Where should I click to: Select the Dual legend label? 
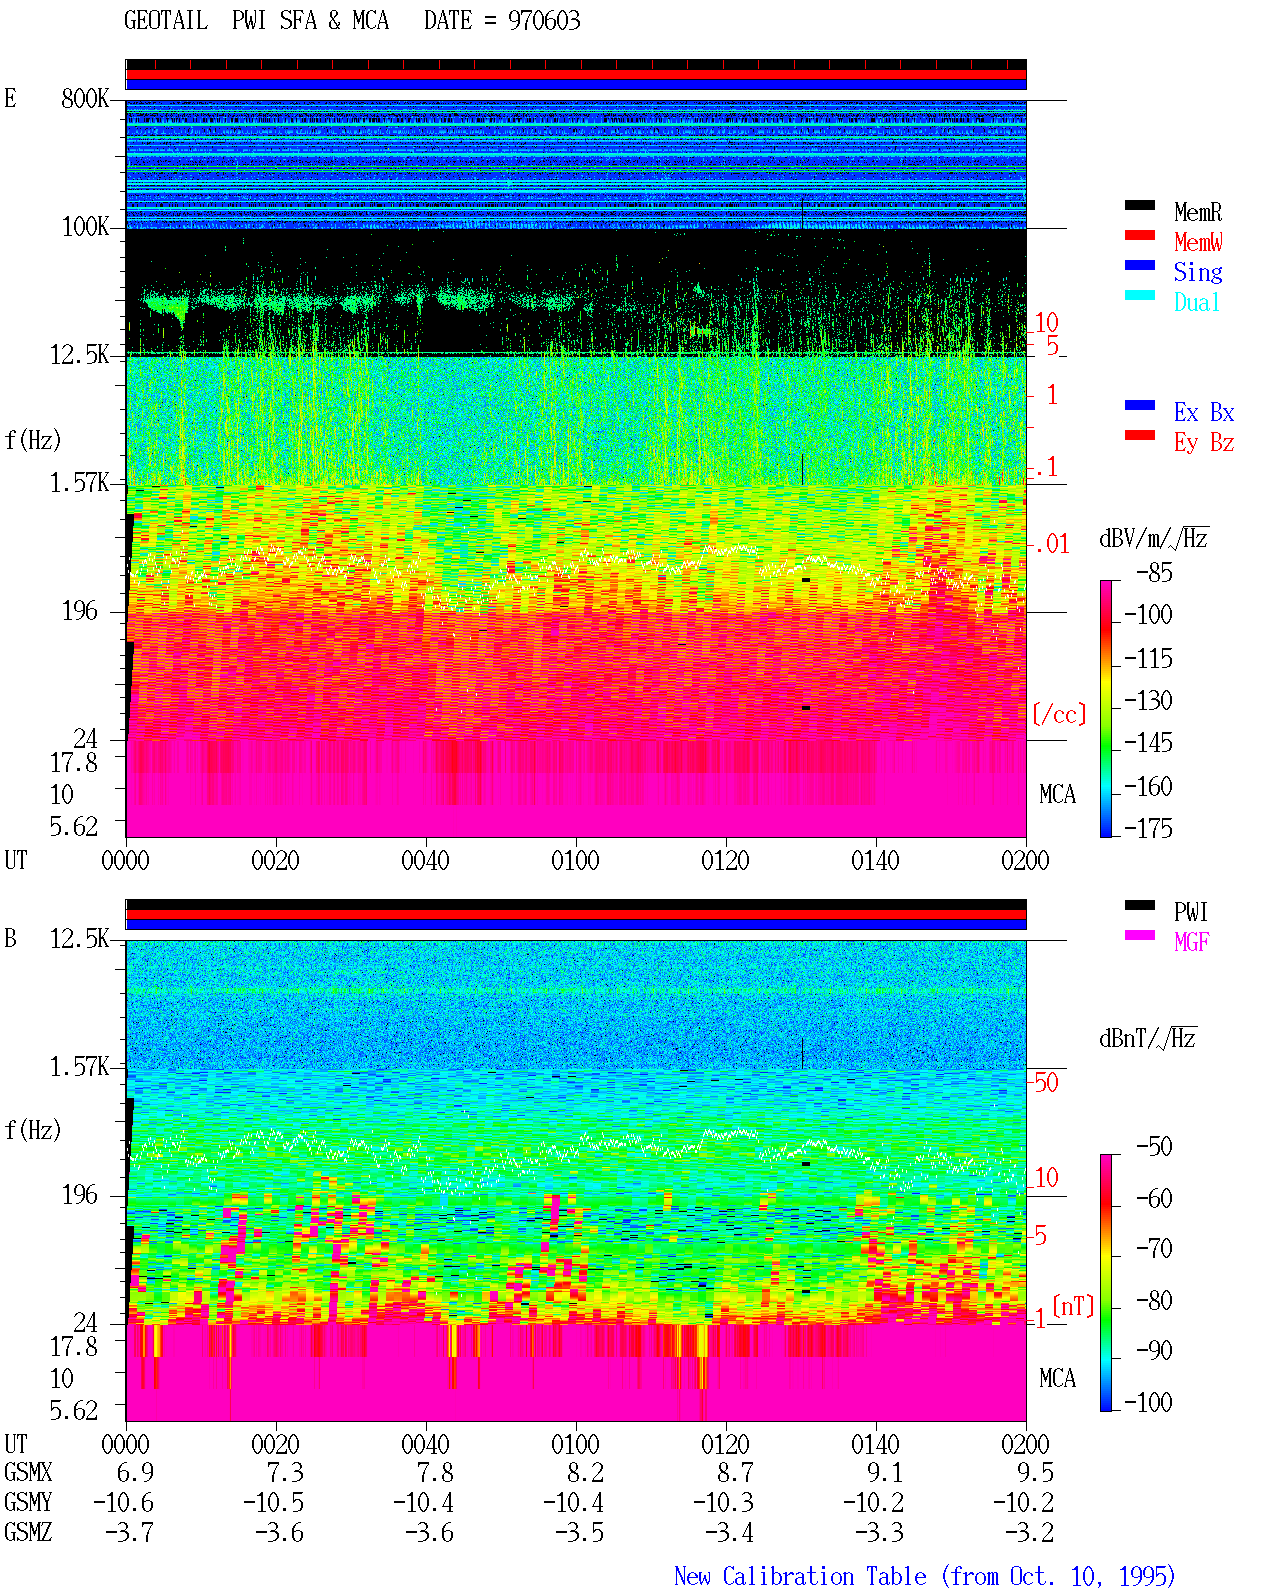pyautogui.click(x=1197, y=302)
